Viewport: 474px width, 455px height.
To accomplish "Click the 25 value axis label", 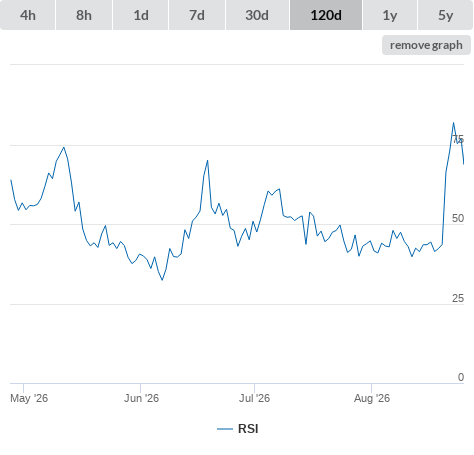I will (458, 298).
